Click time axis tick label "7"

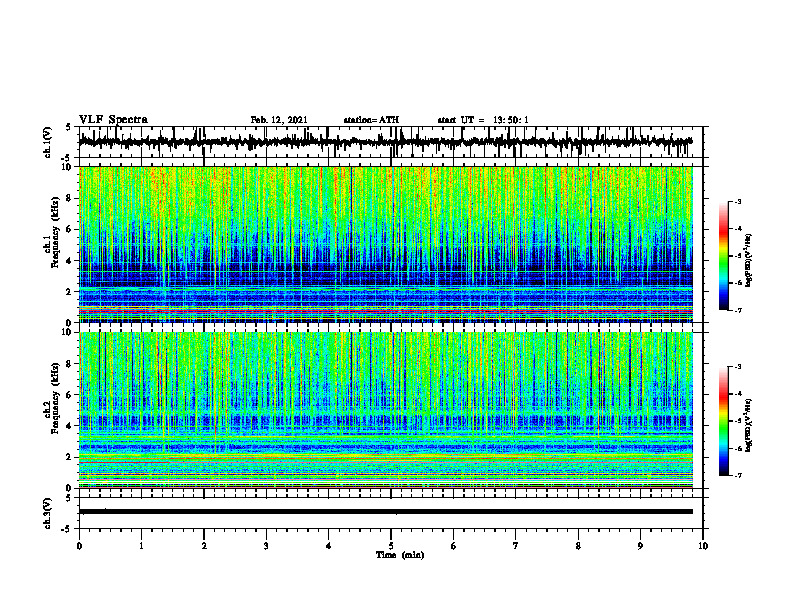(x=516, y=546)
